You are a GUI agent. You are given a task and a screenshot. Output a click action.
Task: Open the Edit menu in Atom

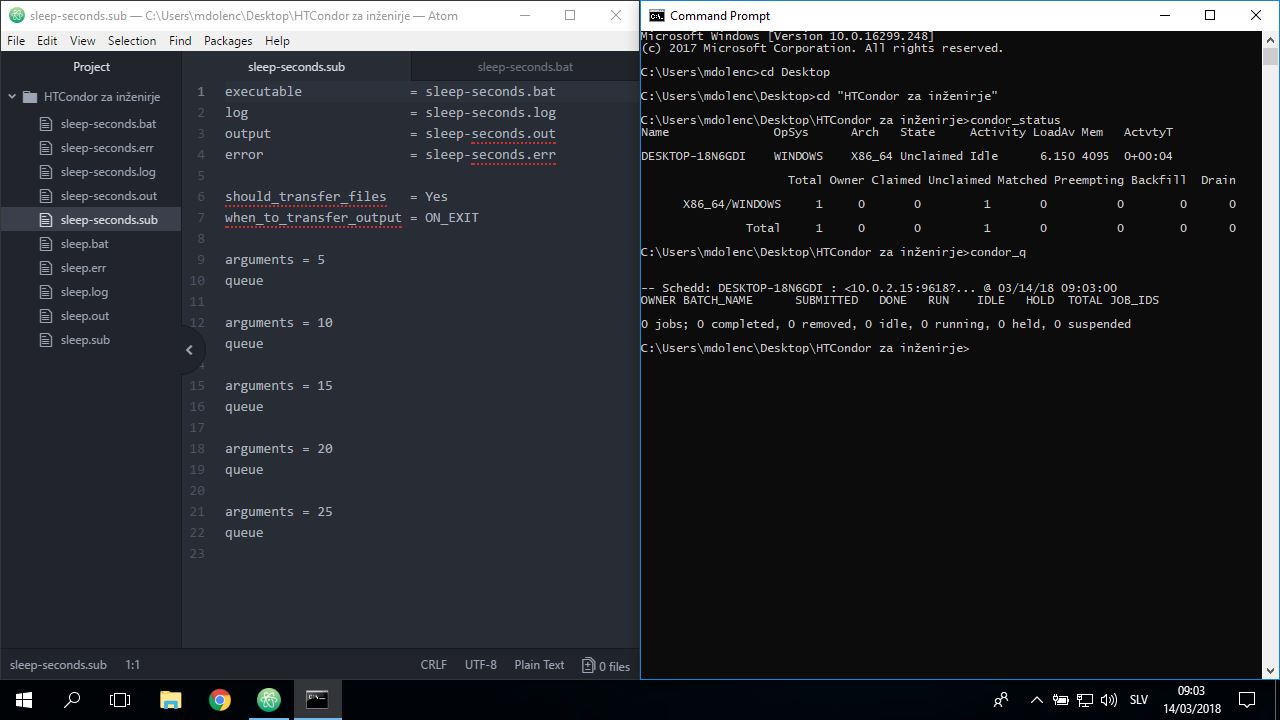pos(47,41)
